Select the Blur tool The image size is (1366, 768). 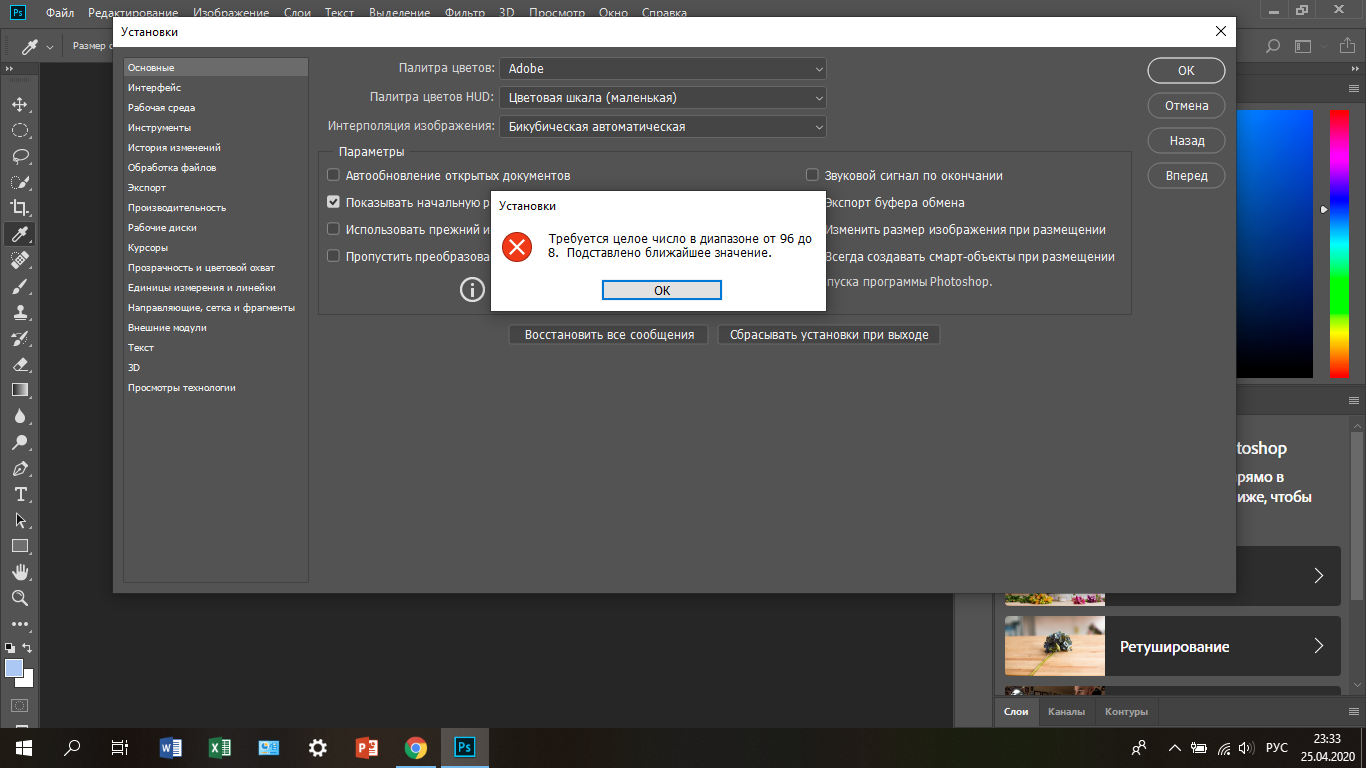[20, 416]
